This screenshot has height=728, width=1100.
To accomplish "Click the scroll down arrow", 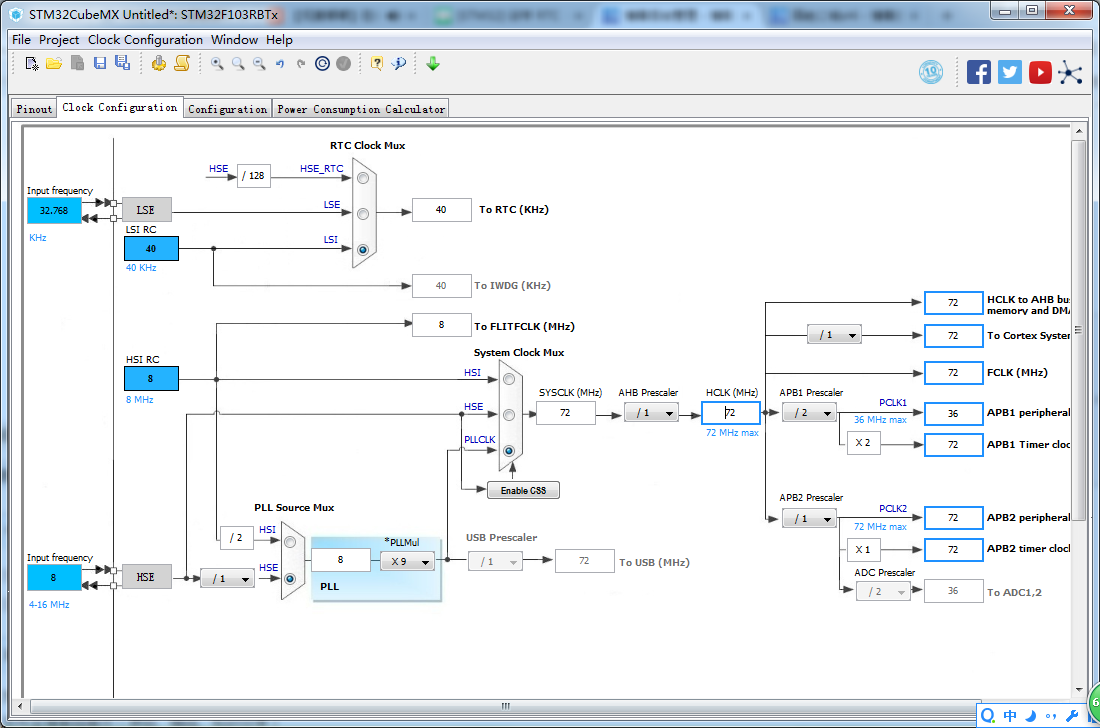I will tap(1078, 689).
